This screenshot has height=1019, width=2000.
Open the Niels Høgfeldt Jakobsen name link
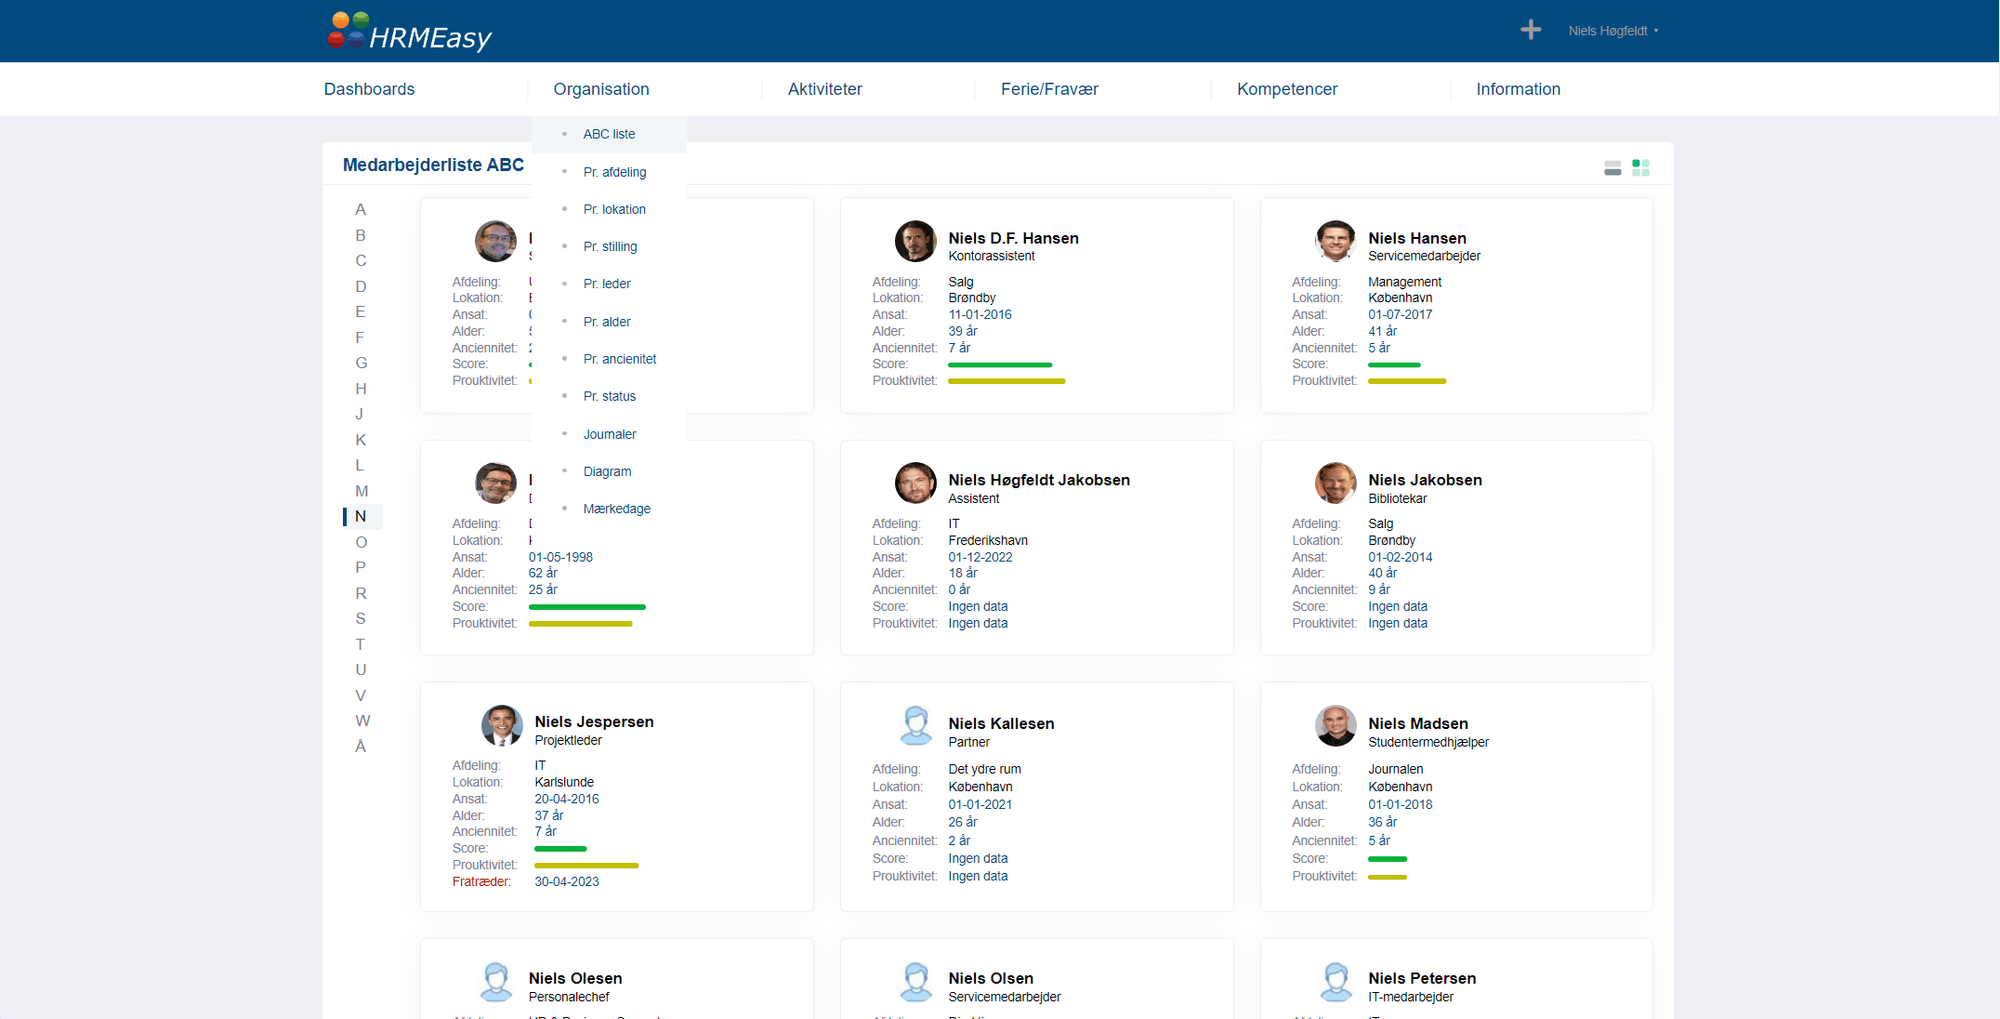(x=1039, y=480)
